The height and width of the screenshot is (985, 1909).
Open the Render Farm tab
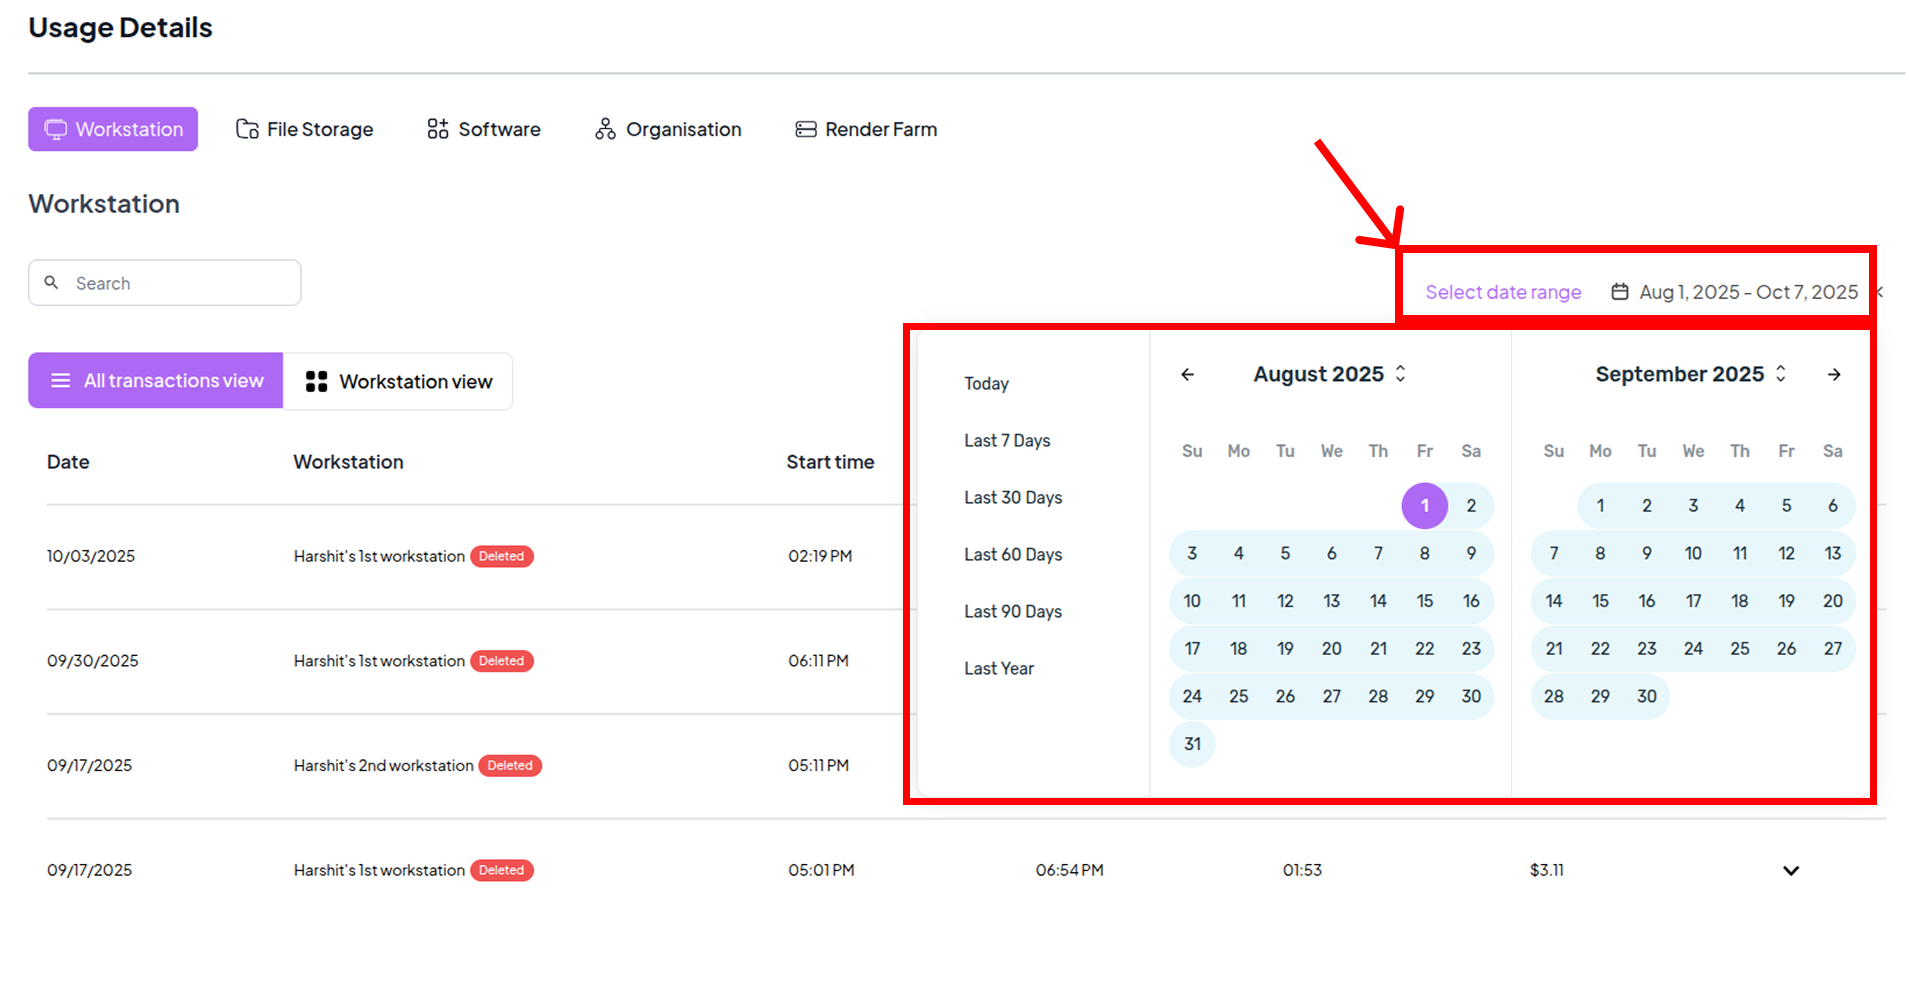pos(866,129)
